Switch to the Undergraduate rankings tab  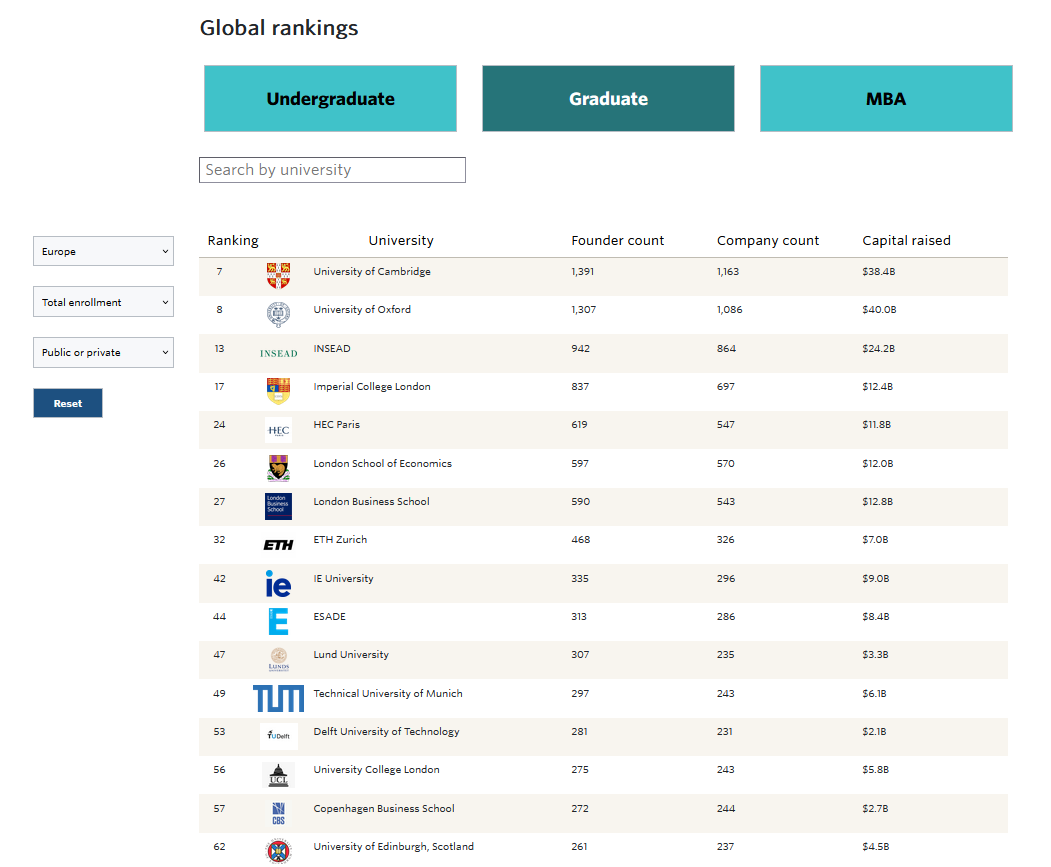pos(330,99)
